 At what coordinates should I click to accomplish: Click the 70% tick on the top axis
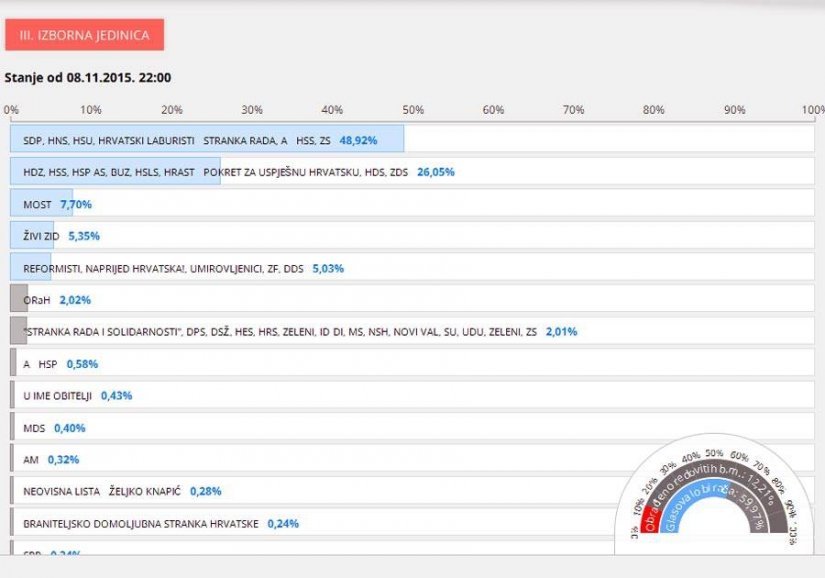(574, 110)
